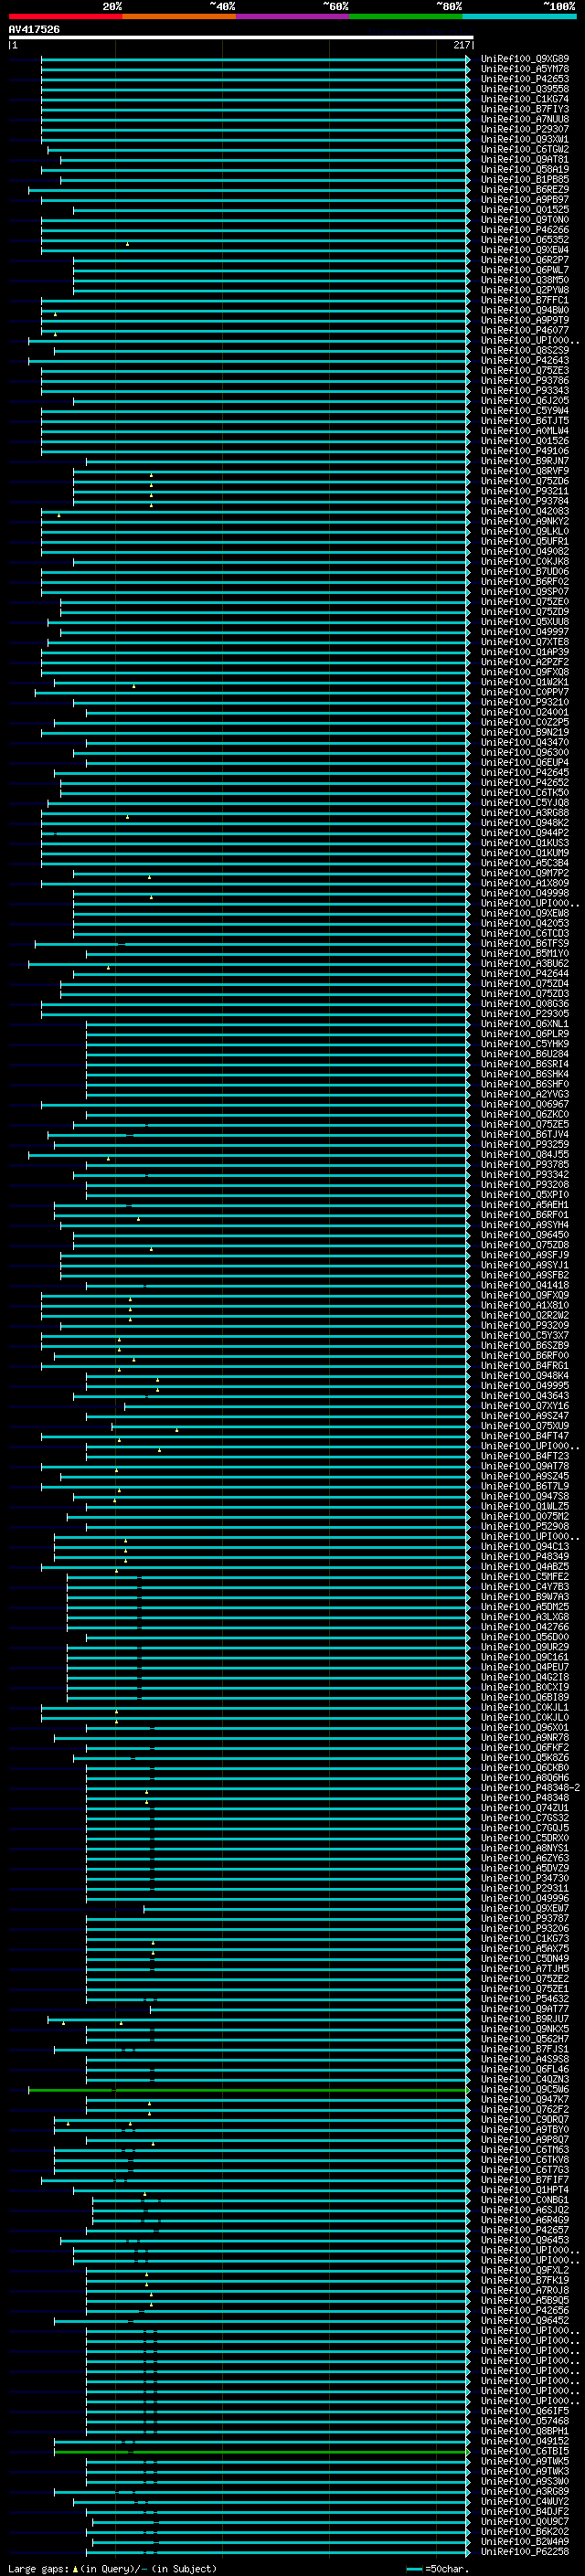Select the AV417526 query name
This screenshot has height=2576, width=585.
pos(34,30)
